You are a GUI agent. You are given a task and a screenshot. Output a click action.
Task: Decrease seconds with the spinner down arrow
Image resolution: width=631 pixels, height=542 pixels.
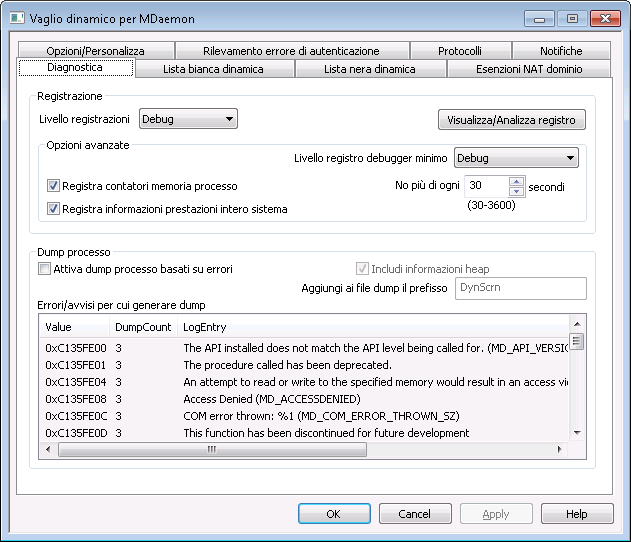tap(516, 192)
